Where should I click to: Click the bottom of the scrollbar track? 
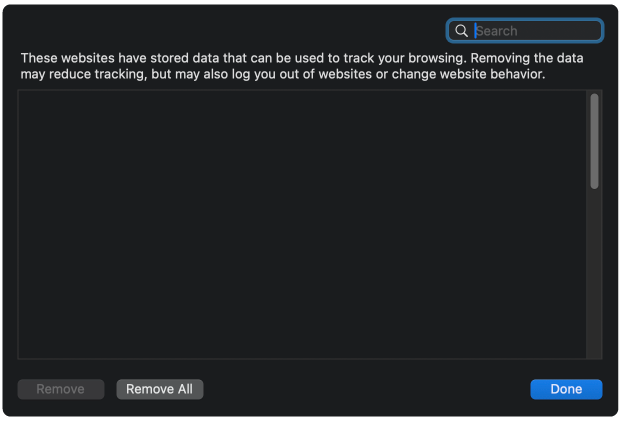click(594, 352)
